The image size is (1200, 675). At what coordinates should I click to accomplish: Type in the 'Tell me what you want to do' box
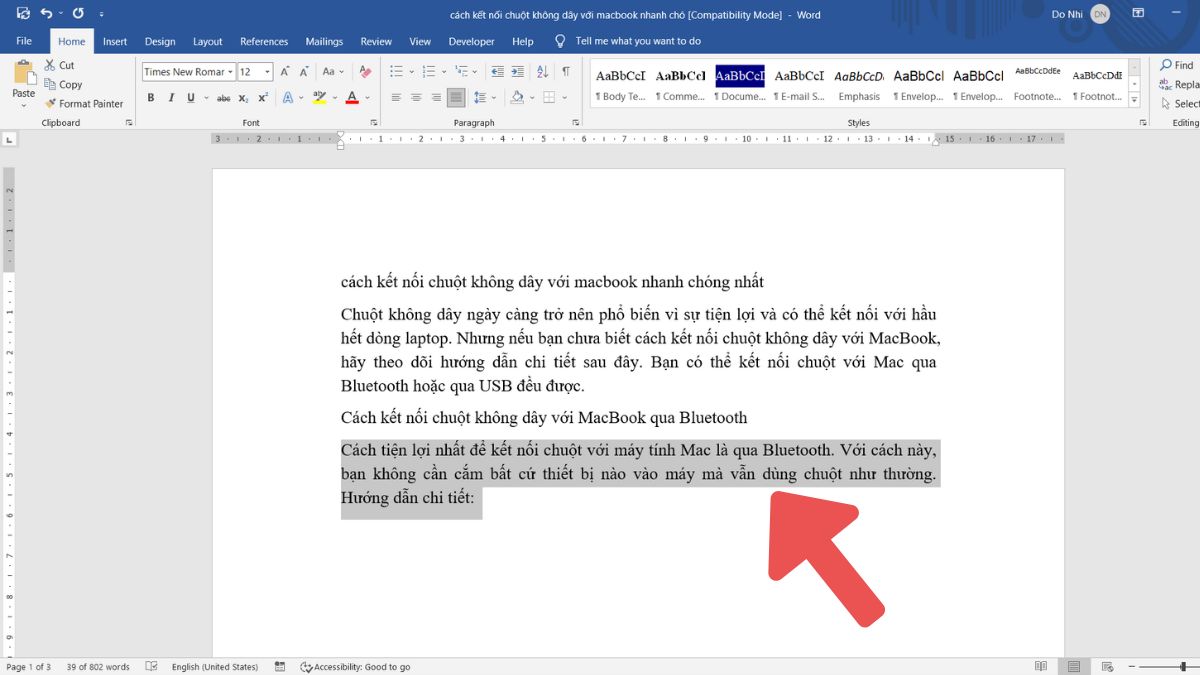click(638, 42)
